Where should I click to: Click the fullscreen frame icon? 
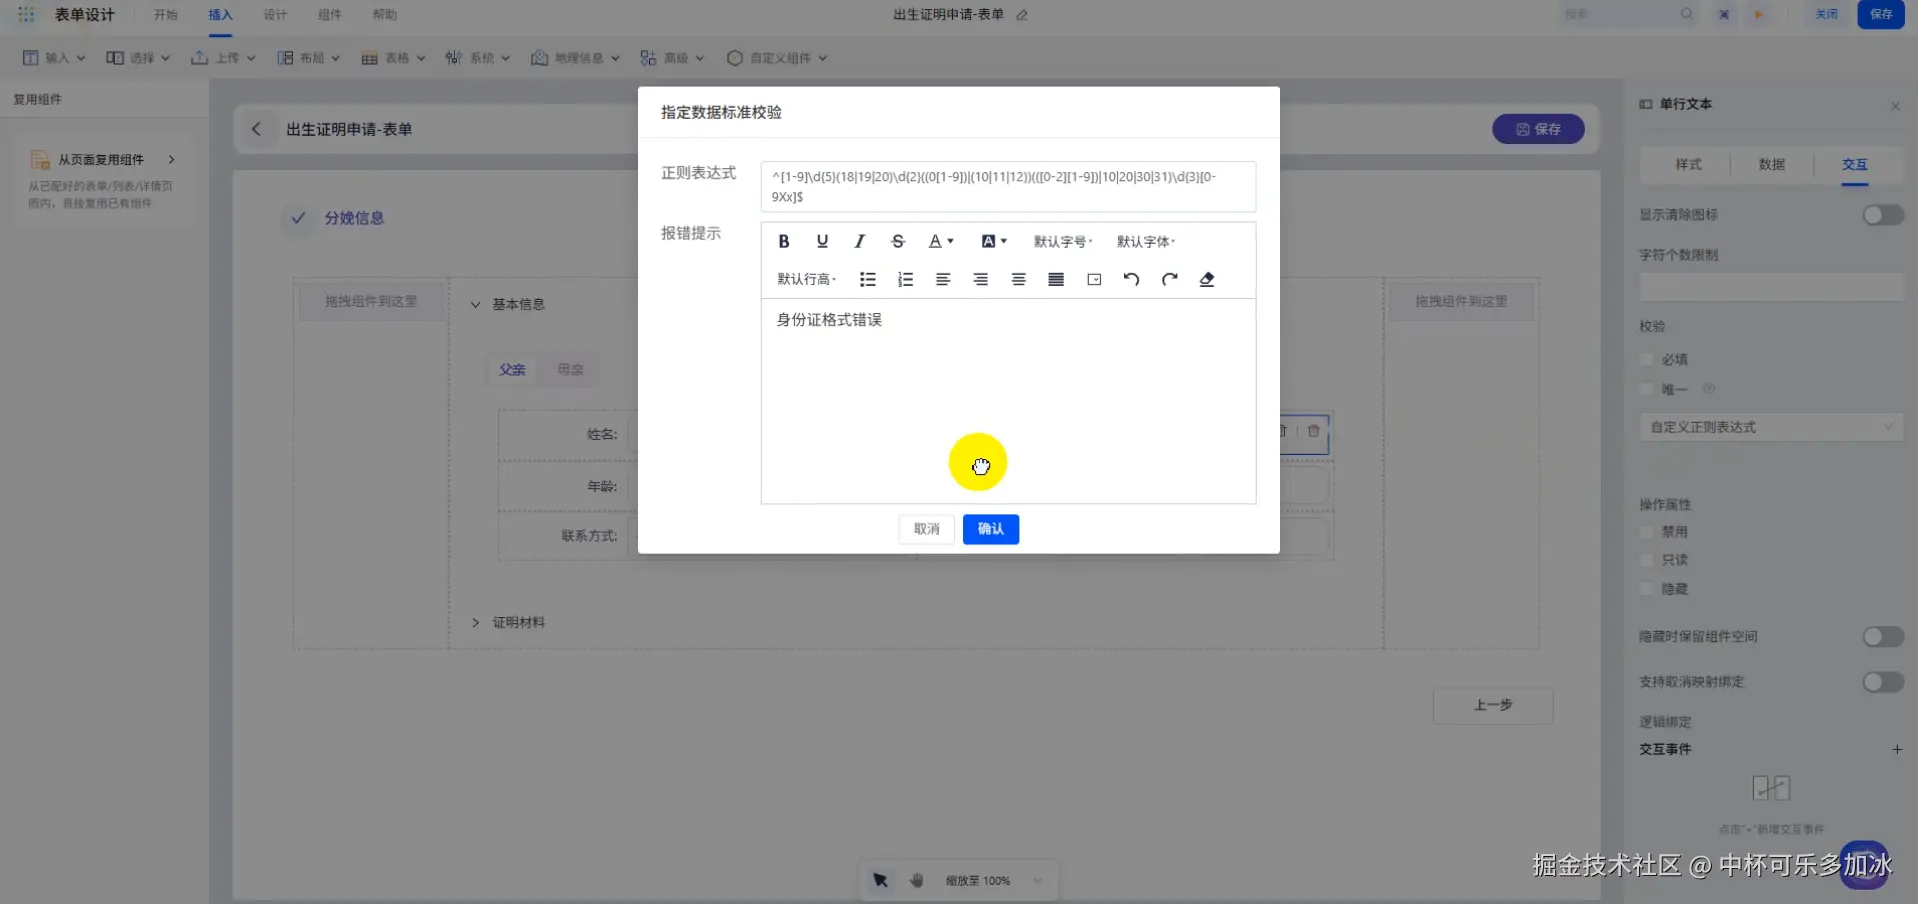point(1724,14)
